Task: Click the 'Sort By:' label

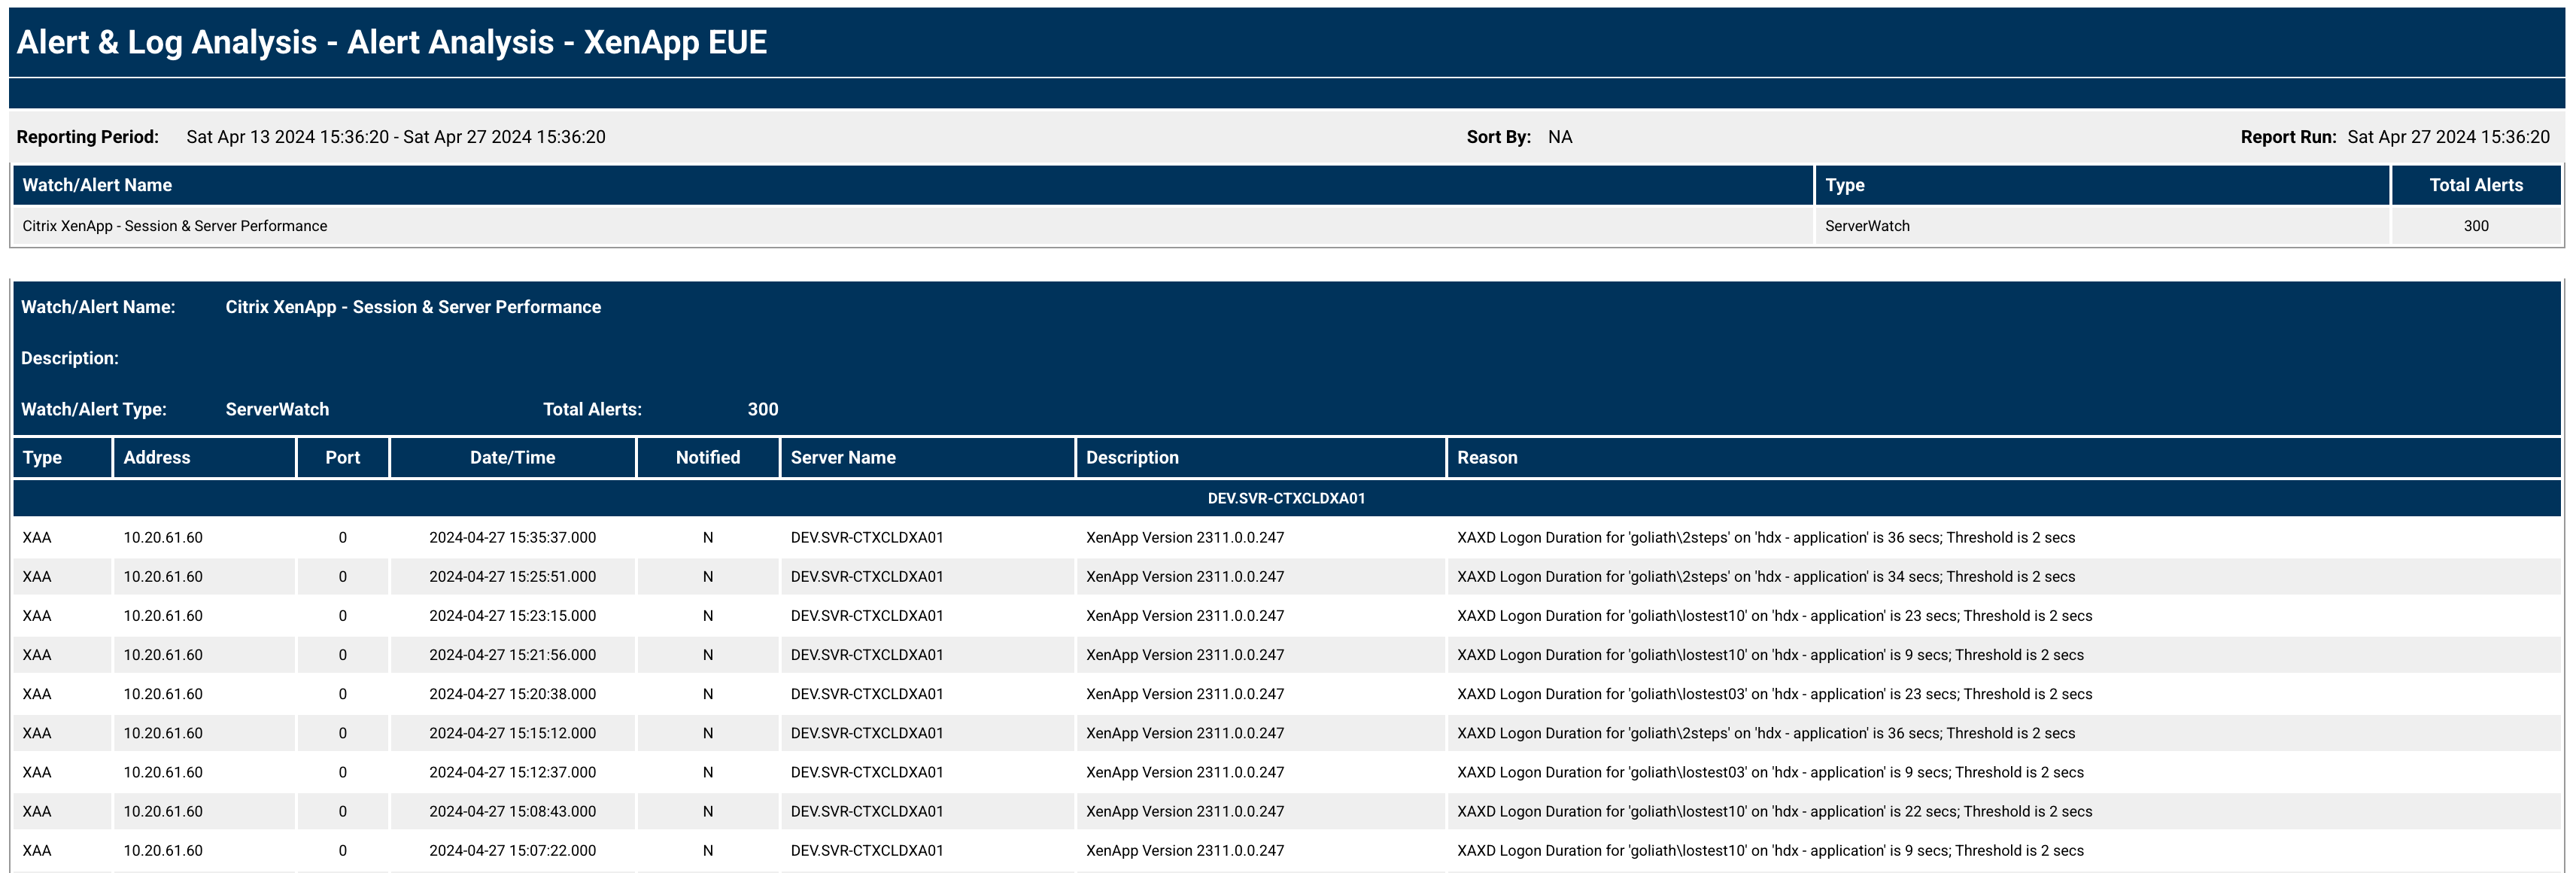Action: 1498,137
